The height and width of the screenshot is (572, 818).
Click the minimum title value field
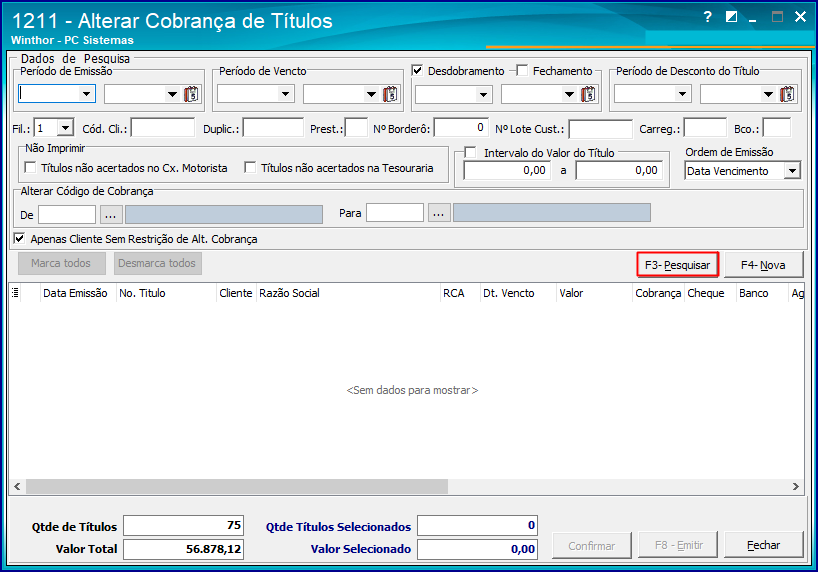(507, 170)
